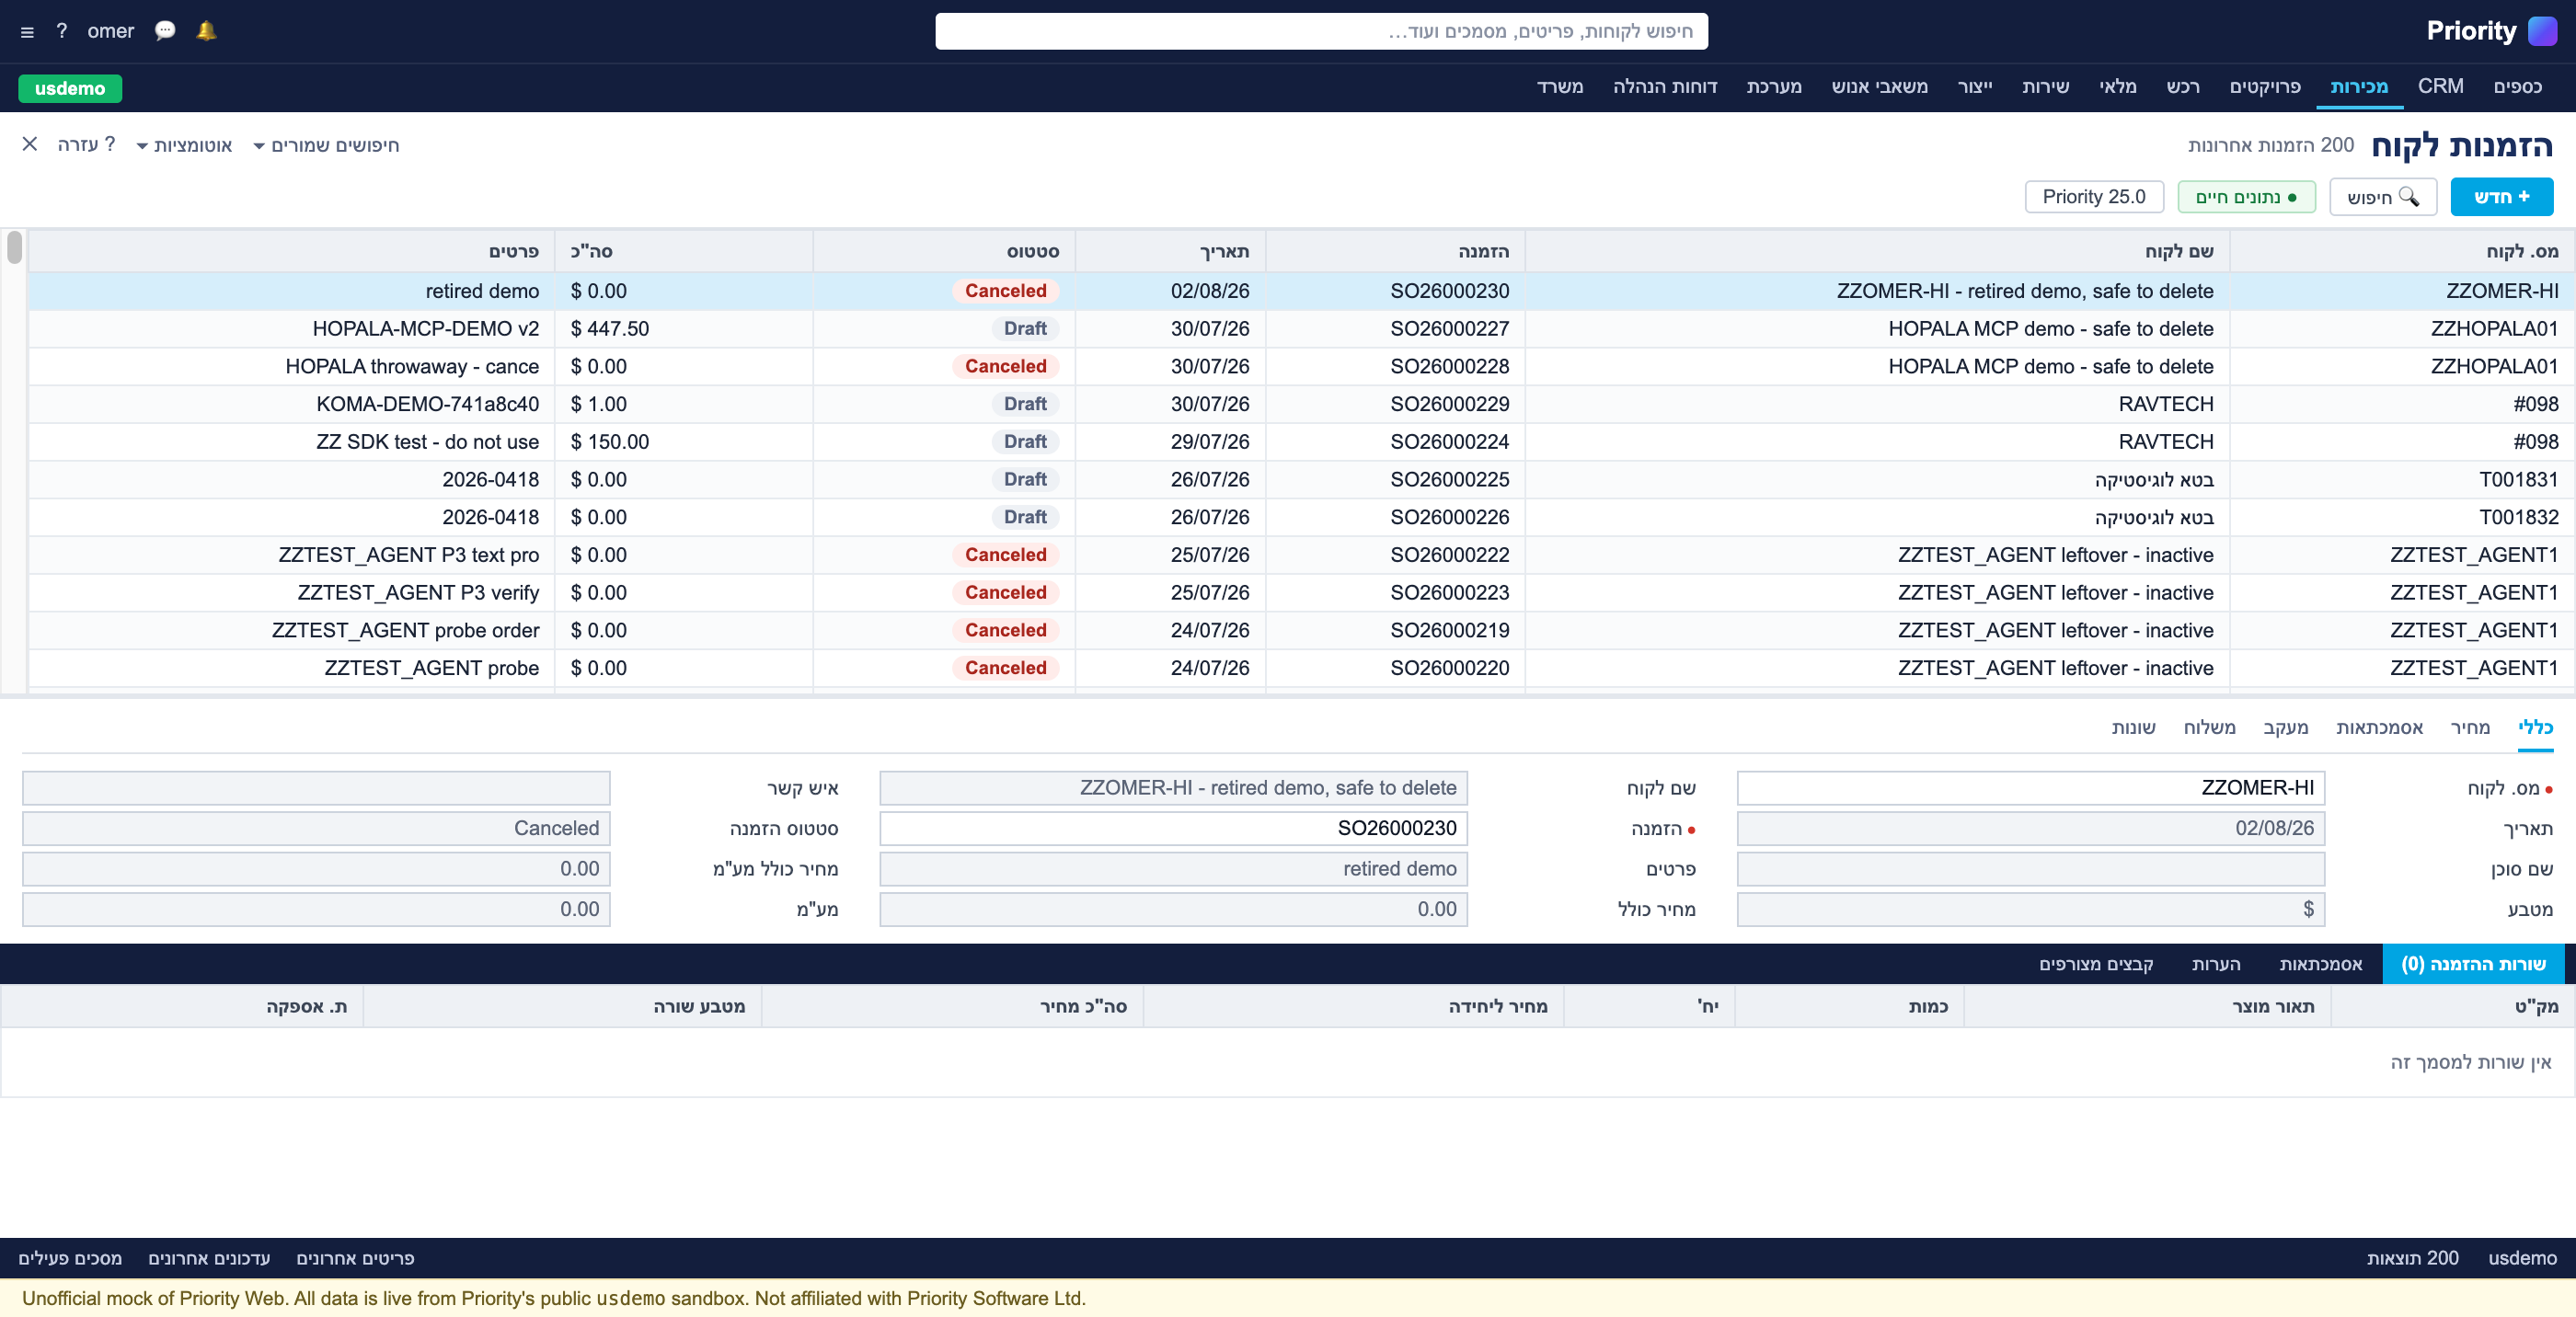Click the נתונים חיים live data button
Viewport: 2576px width, 1317px height.
[2245, 196]
